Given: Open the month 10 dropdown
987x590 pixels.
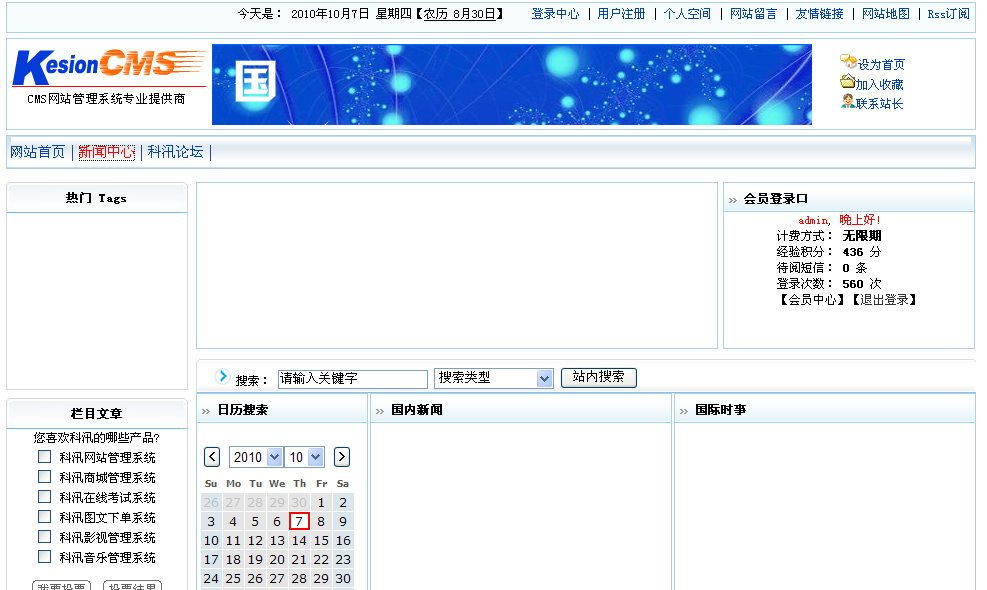Looking at the screenshot, I should pyautogui.click(x=305, y=456).
